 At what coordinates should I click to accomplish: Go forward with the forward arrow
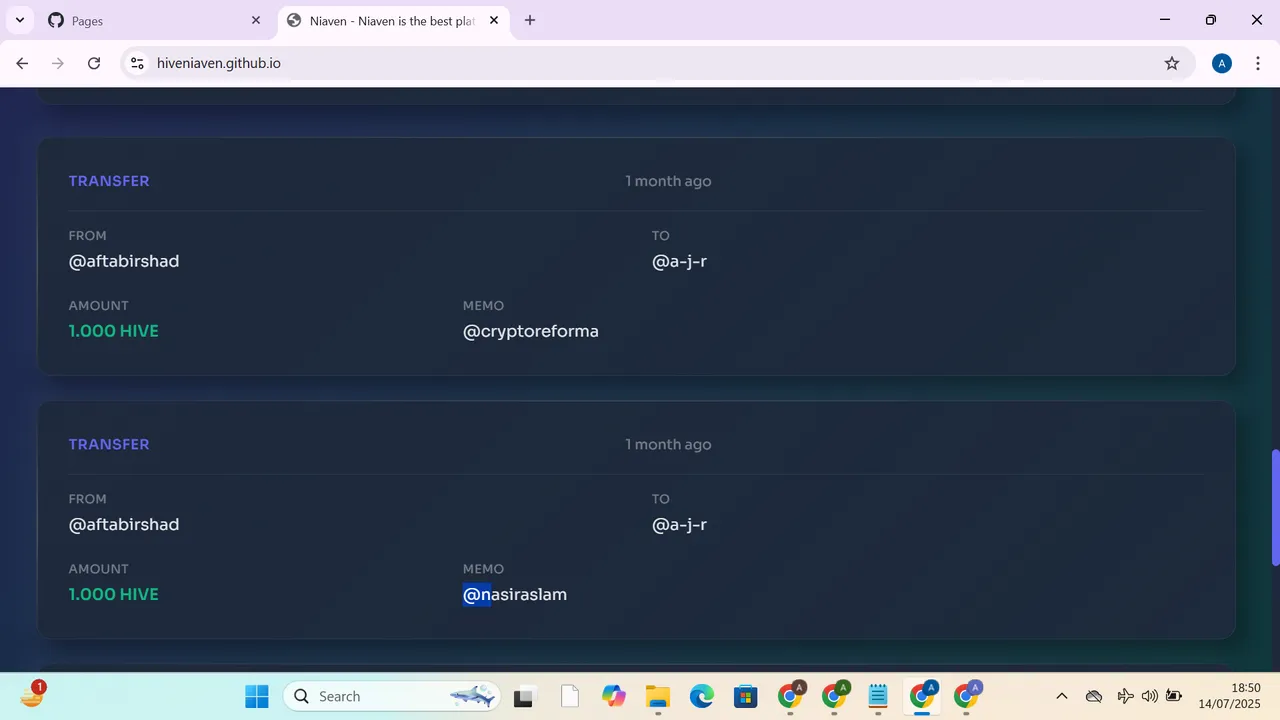point(58,63)
